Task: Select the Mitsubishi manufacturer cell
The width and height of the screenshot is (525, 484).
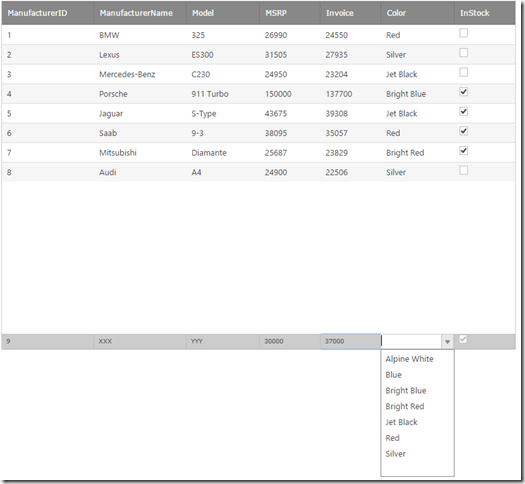Action: (140, 153)
